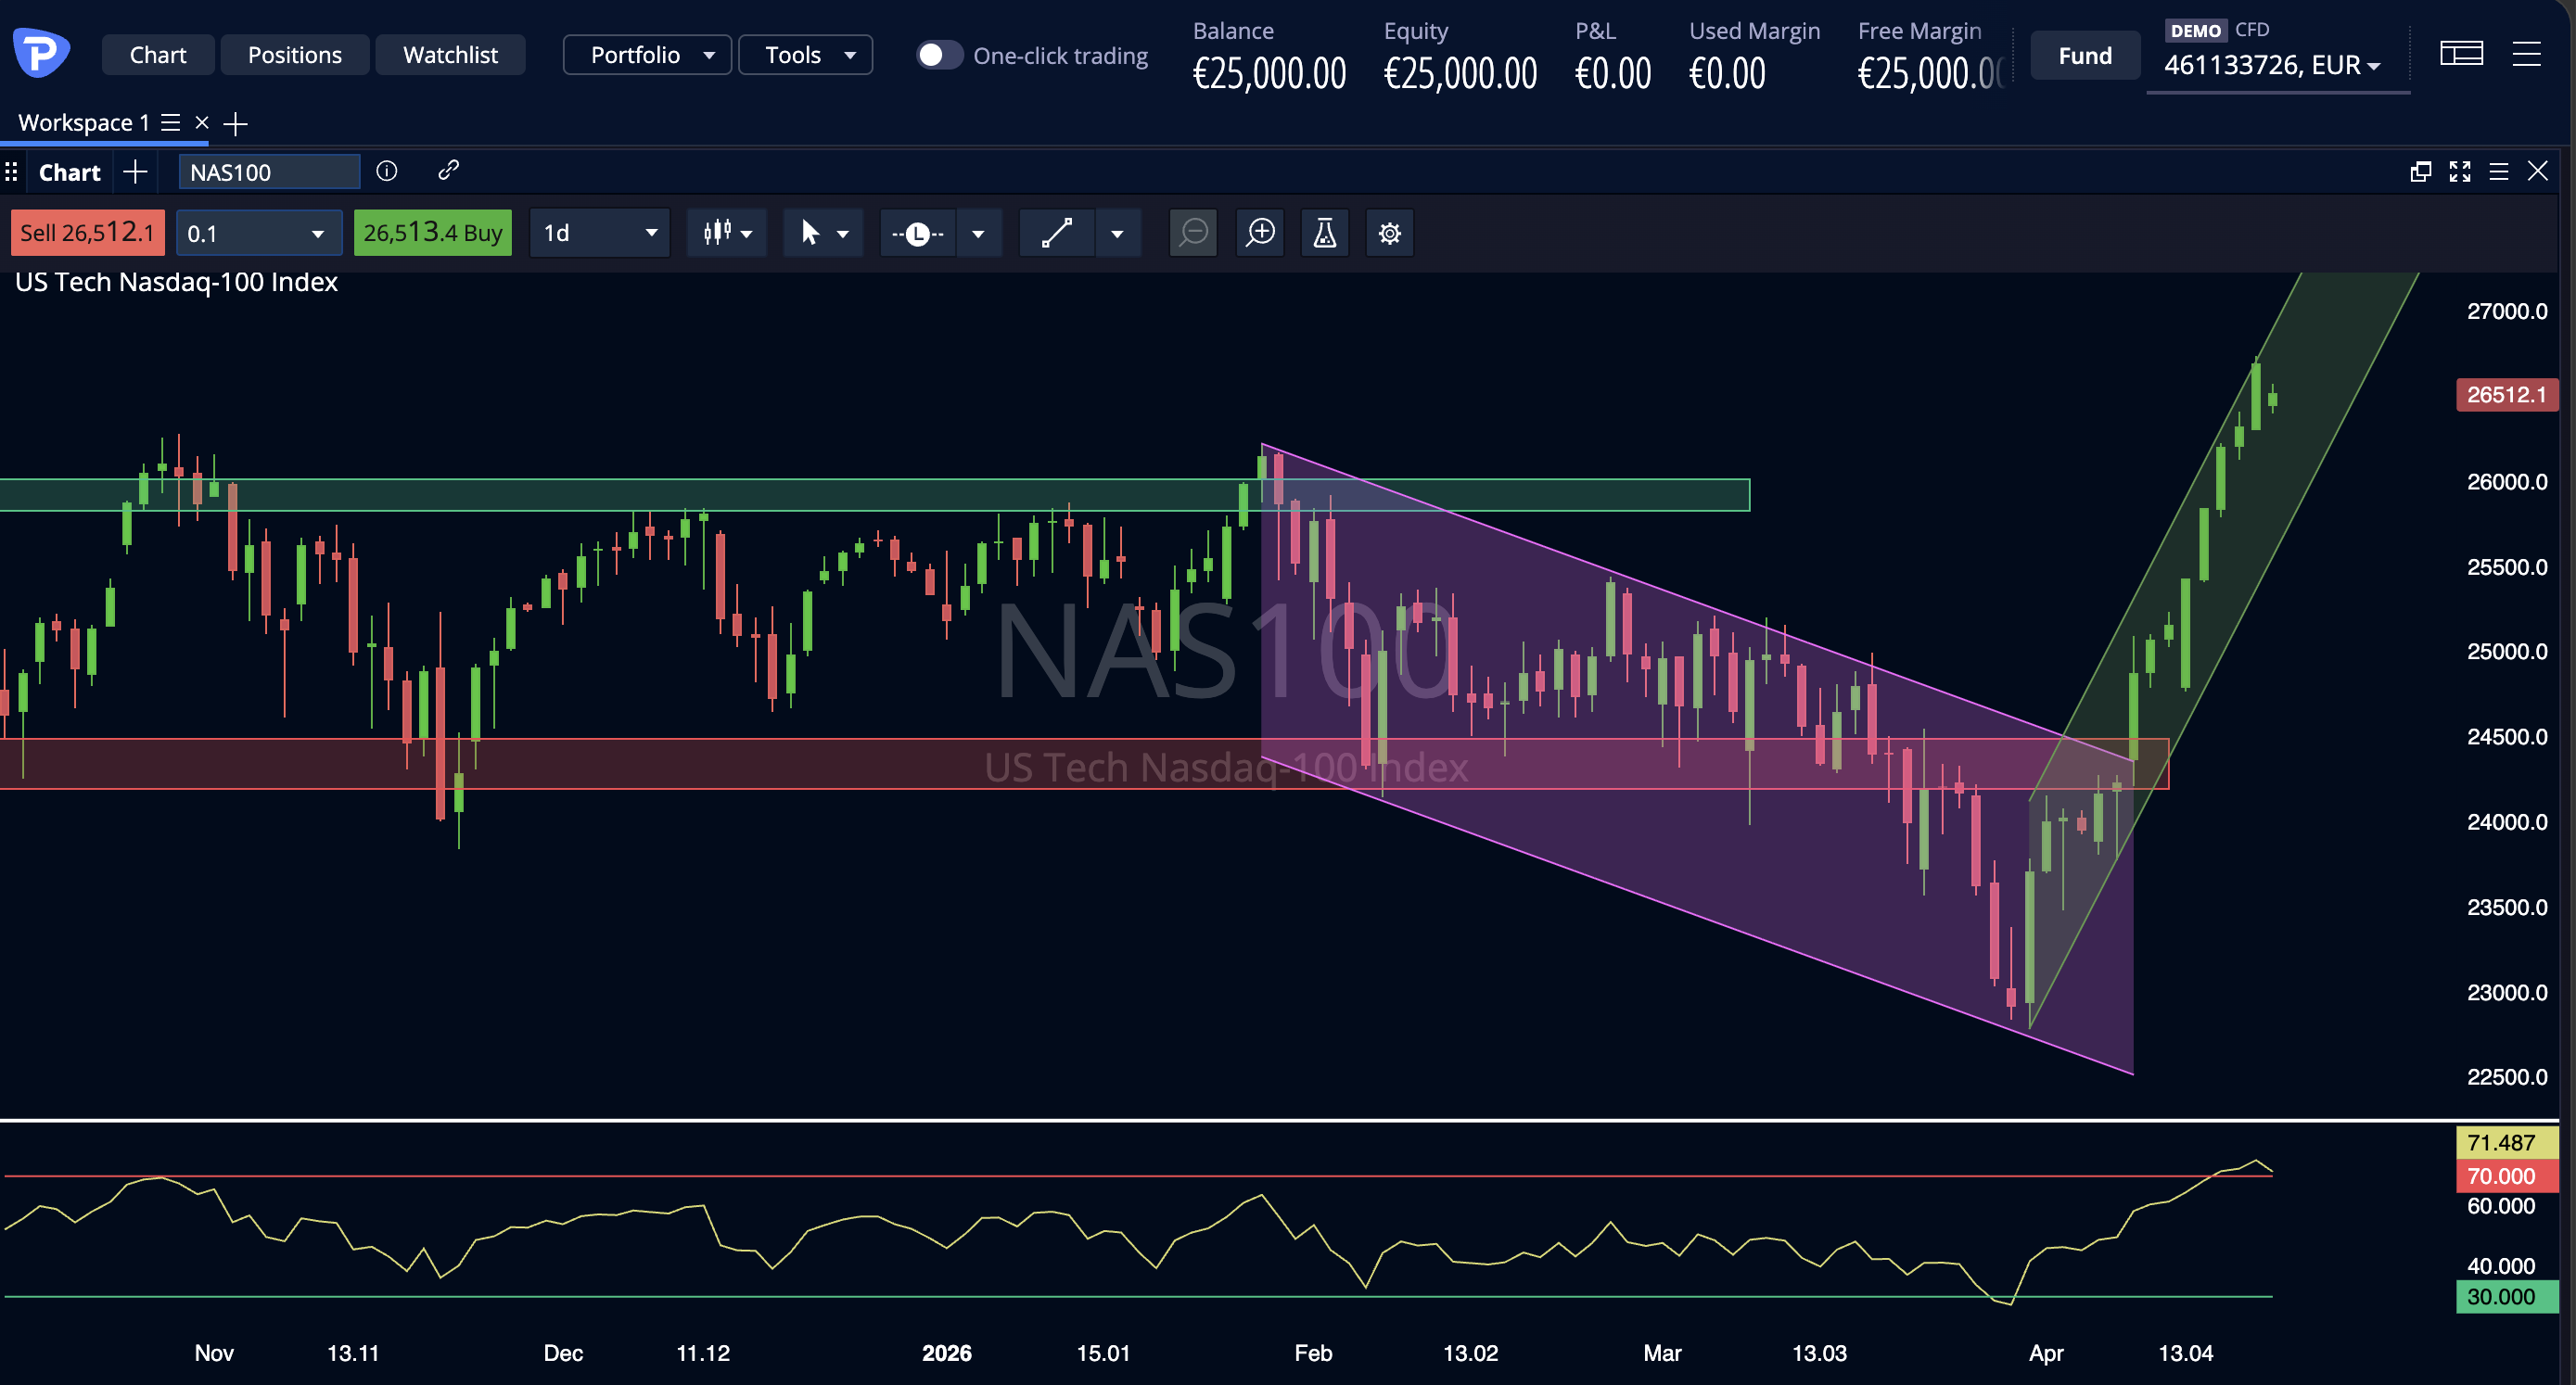This screenshot has width=2576, height=1385.
Task: Detach chart into separate window
Action: [x=2421, y=172]
